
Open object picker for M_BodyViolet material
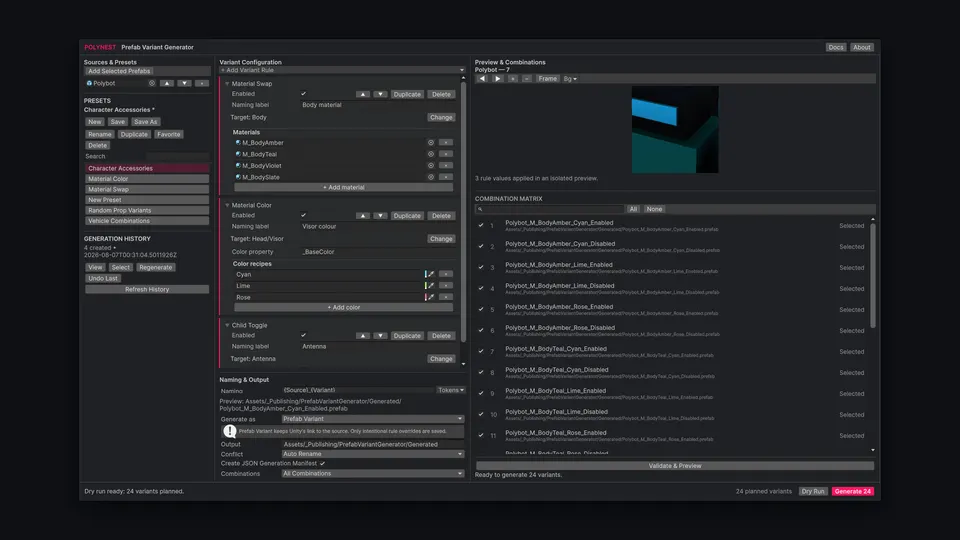[x=431, y=165]
